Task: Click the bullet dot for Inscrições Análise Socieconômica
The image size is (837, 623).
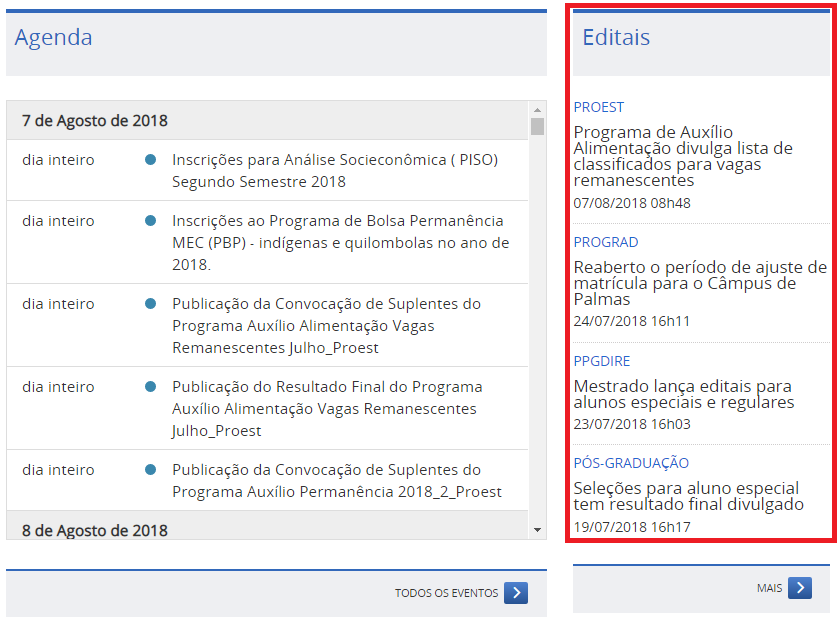Action: coord(150,160)
